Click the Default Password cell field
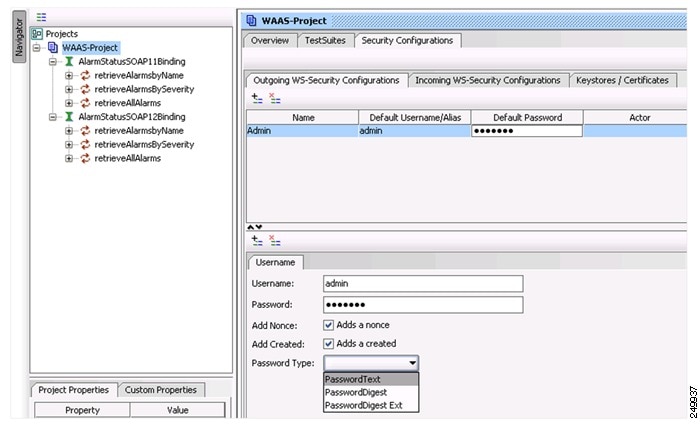700x429 pixels. click(x=527, y=131)
